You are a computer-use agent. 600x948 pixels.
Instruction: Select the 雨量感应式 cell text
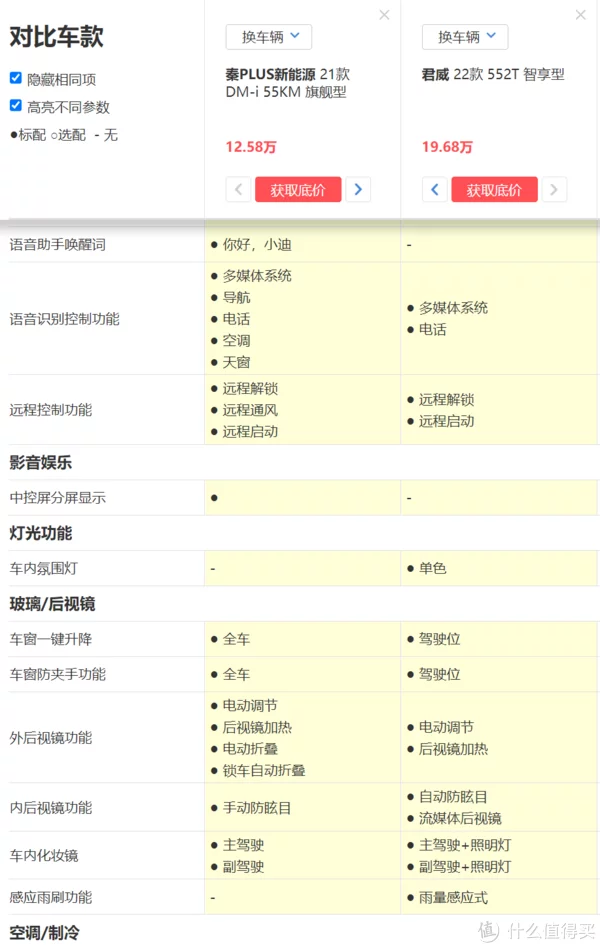click(453, 898)
